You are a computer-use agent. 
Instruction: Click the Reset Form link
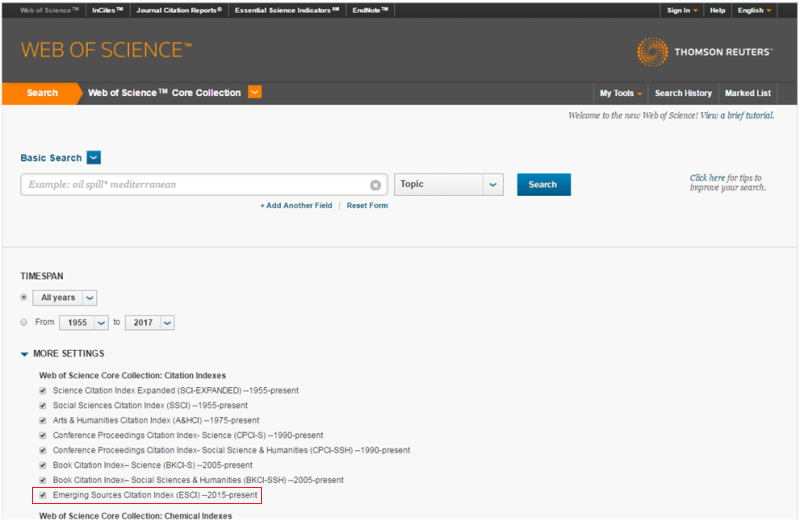click(x=367, y=205)
